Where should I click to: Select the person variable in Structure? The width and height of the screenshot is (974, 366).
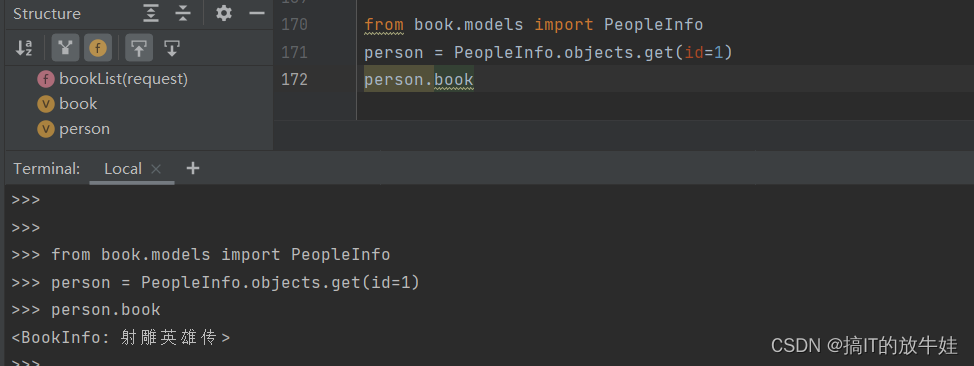[73, 129]
